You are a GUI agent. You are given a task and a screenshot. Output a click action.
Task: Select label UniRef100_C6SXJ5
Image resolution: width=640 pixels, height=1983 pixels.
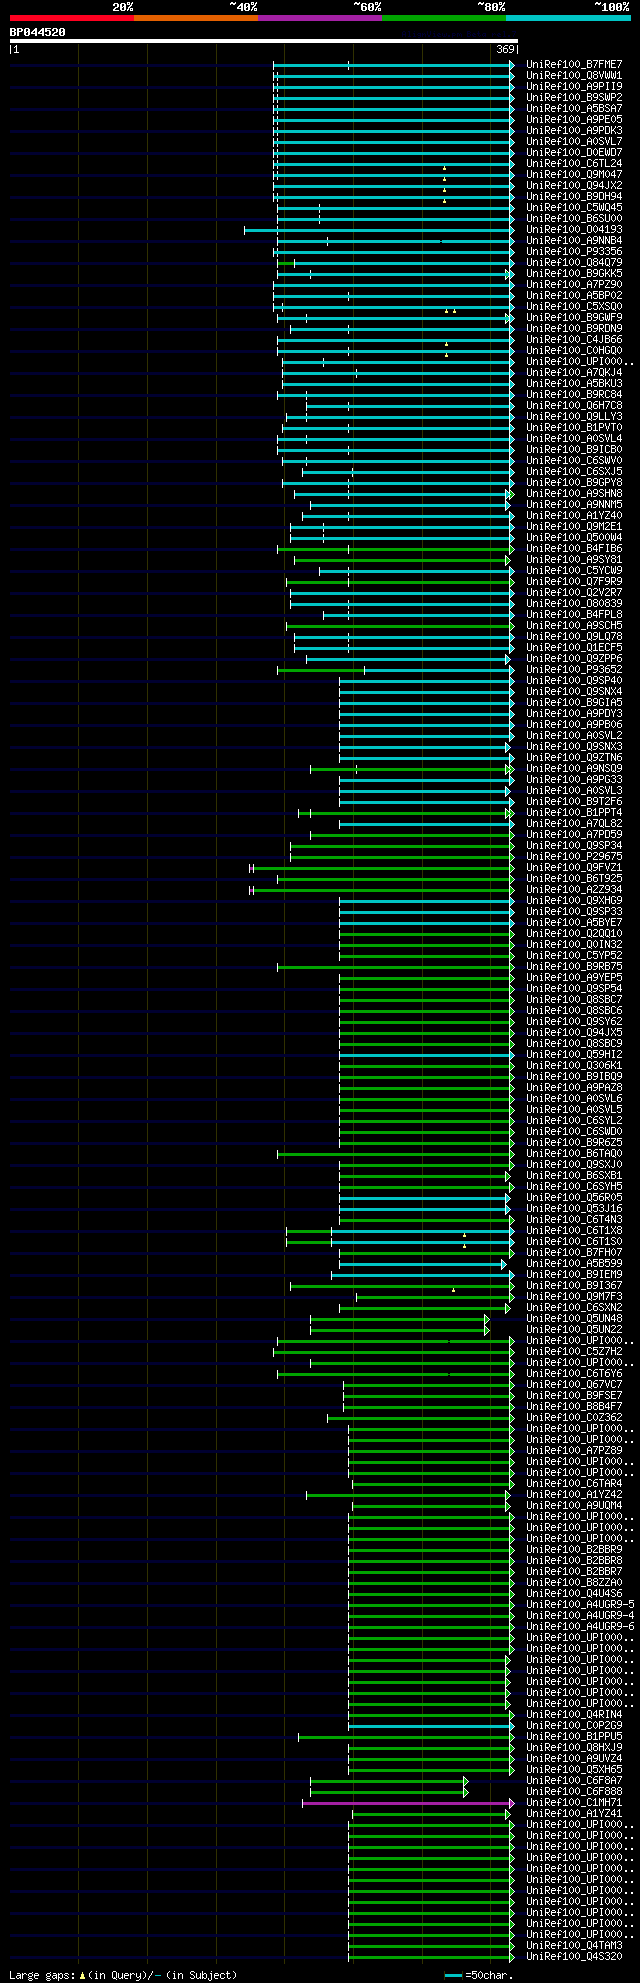574,471
